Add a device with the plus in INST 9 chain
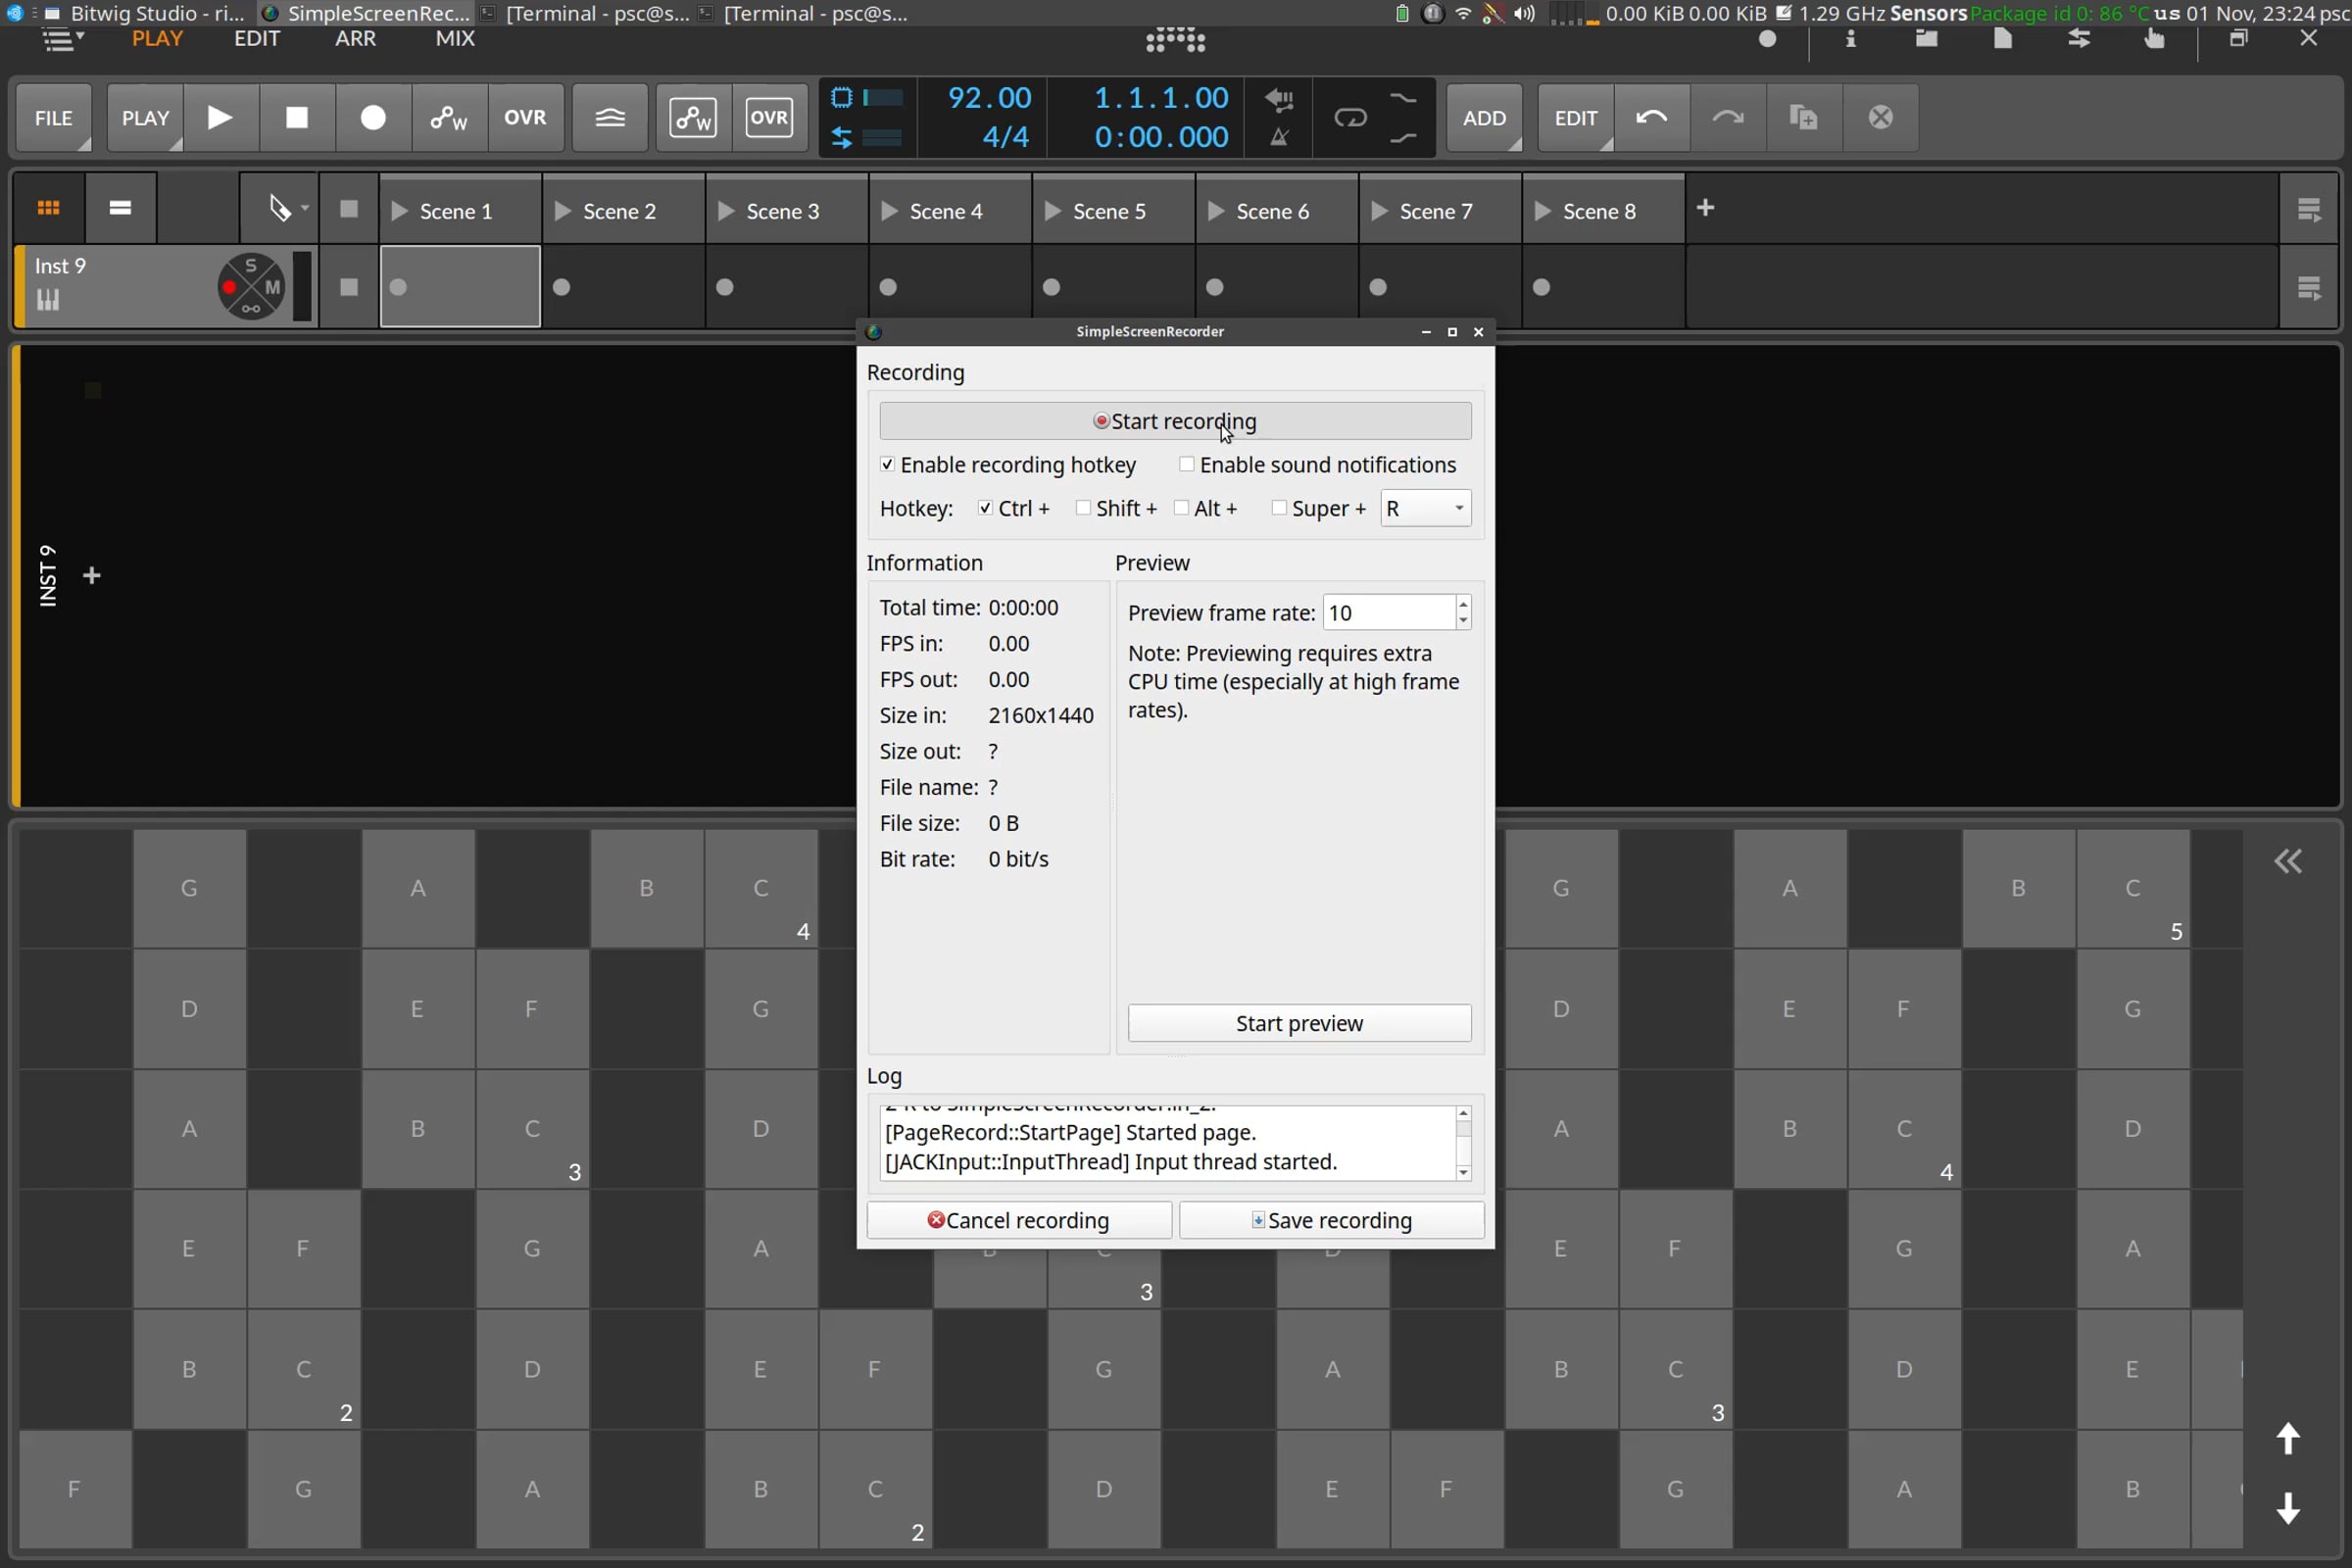Image resolution: width=2352 pixels, height=1568 pixels. coord(92,576)
